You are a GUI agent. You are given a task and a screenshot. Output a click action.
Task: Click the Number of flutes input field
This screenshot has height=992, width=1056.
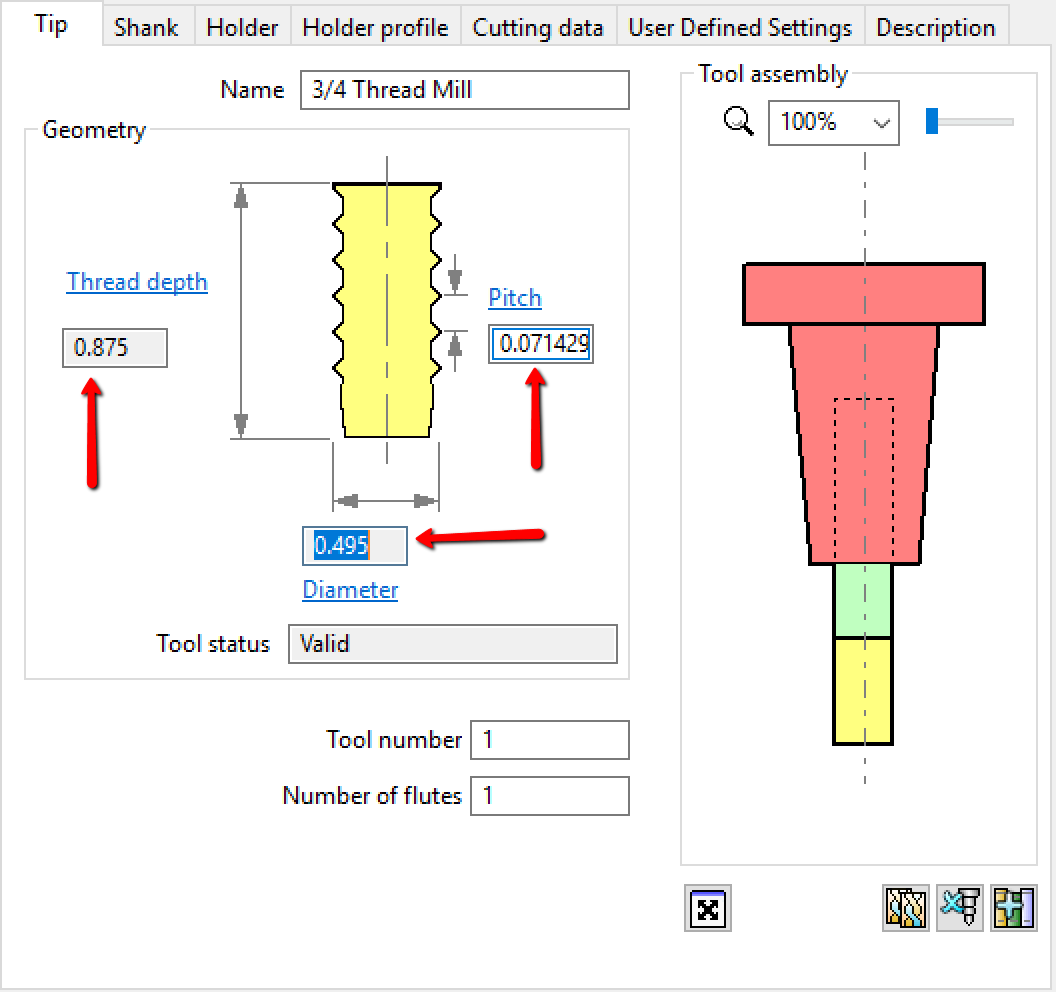[x=550, y=795]
